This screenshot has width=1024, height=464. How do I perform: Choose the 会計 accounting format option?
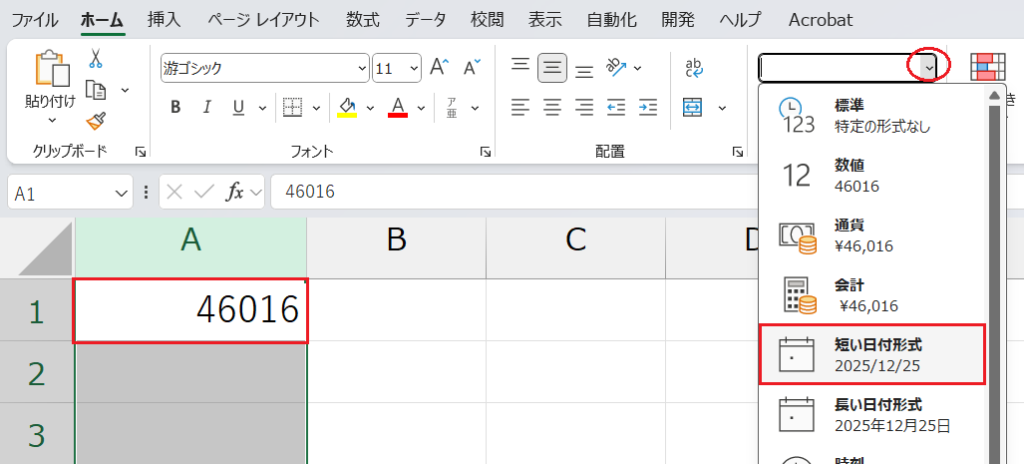pyautogui.click(x=872, y=295)
